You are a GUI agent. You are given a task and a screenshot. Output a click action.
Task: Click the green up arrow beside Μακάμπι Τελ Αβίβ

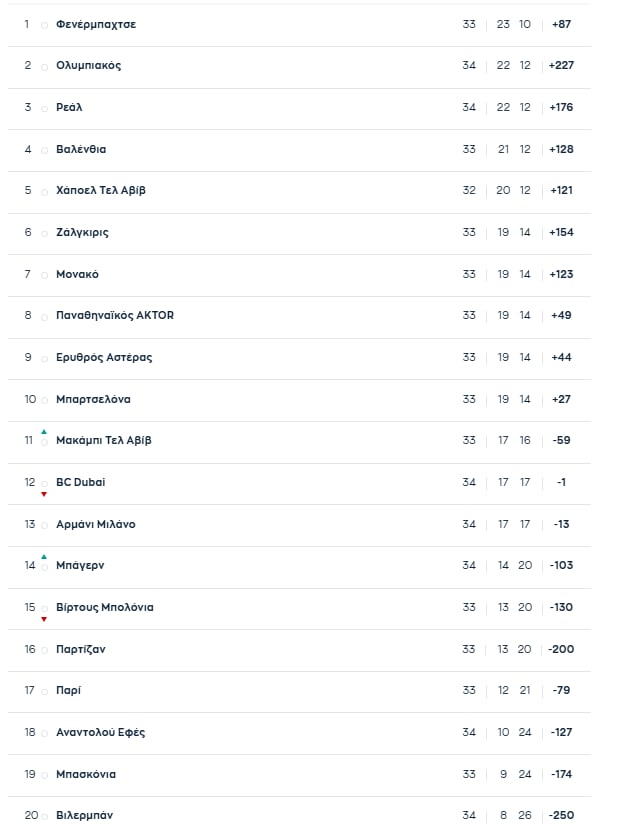click(44, 431)
